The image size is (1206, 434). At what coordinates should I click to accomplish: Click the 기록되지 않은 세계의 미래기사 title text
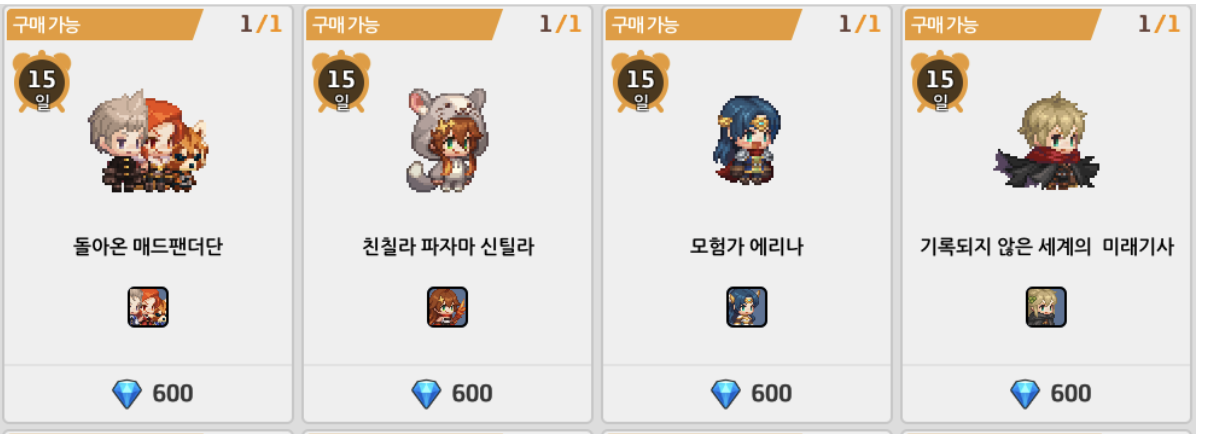[1046, 246]
